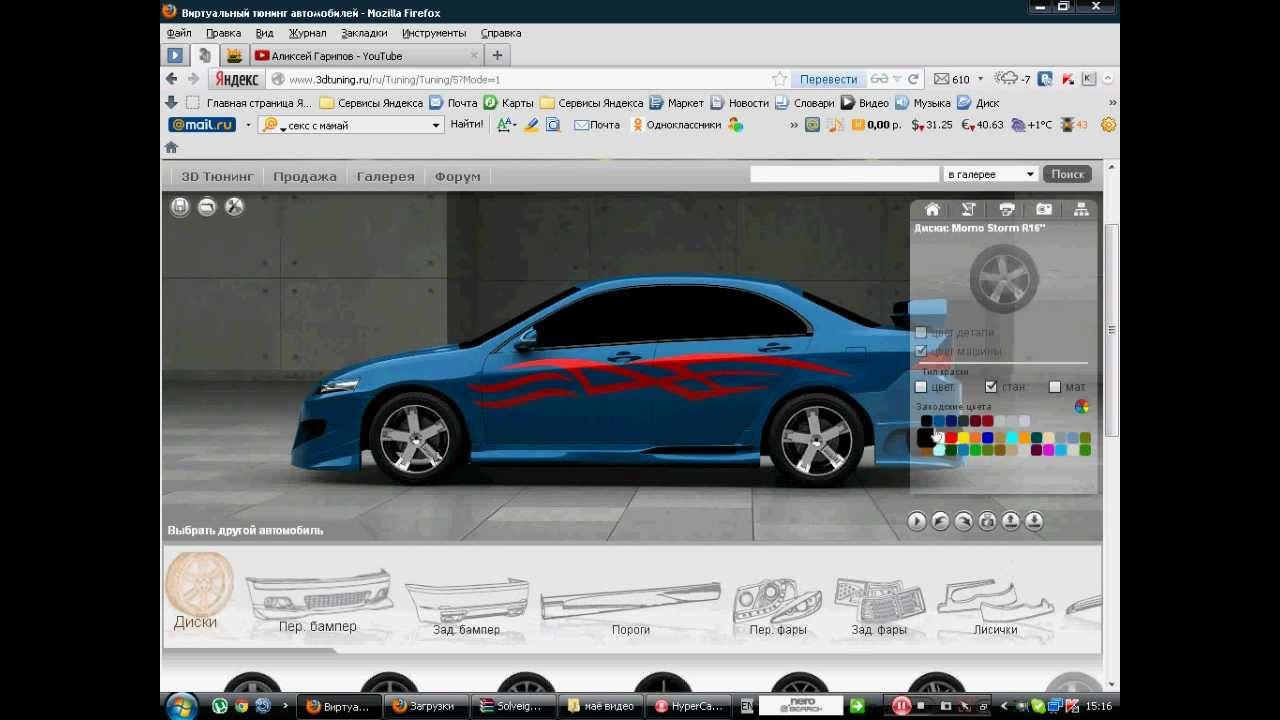1280x720 pixels.
Task: Open the Файл menu
Action: tap(179, 33)
